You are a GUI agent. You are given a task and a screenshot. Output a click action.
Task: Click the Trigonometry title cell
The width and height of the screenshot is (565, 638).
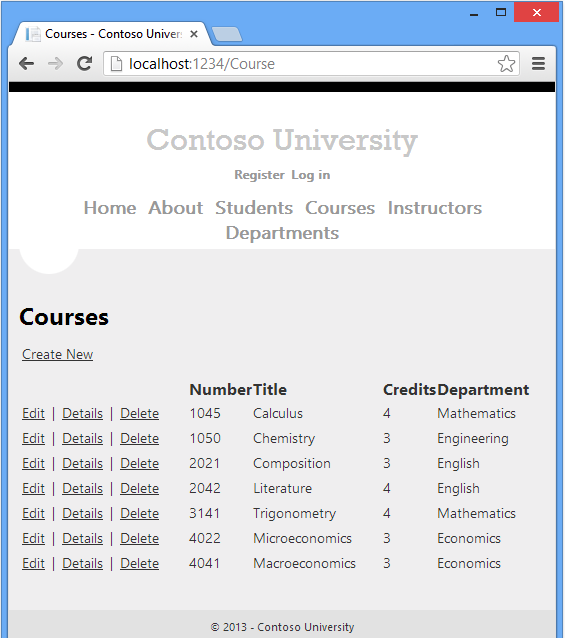pos(294,514)
